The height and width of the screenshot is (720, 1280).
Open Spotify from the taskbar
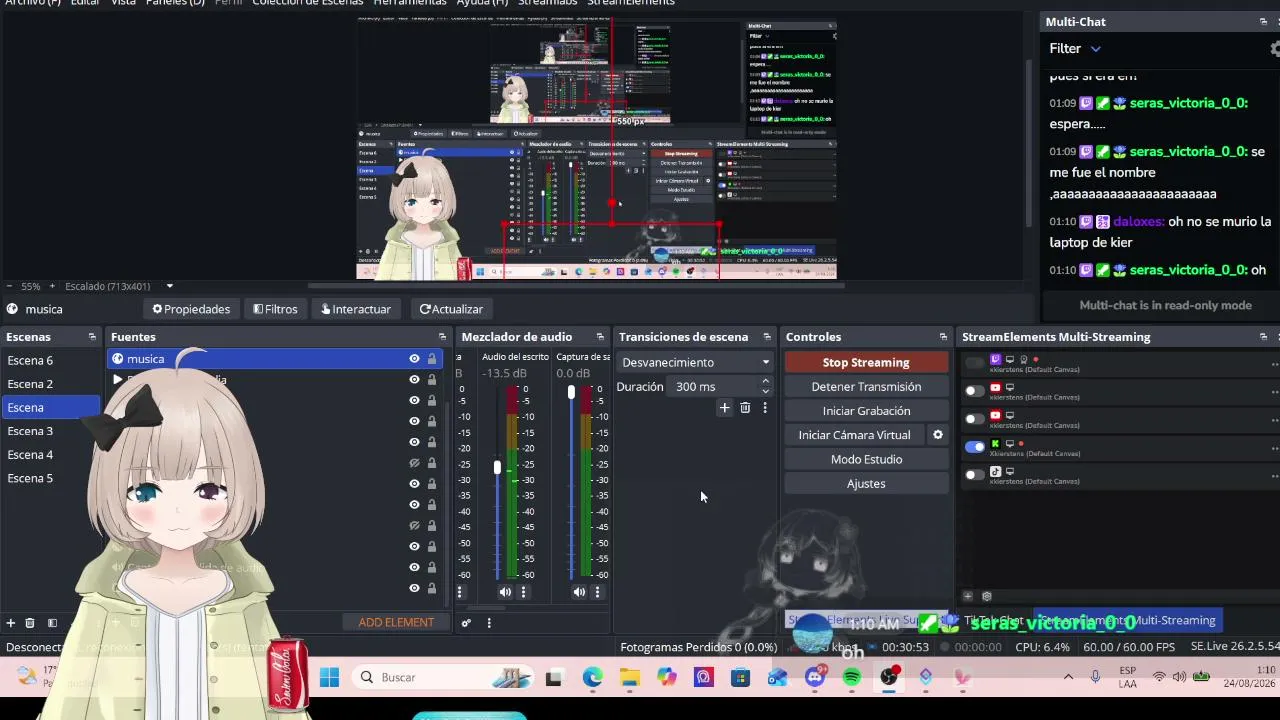(x=851, y=678)
